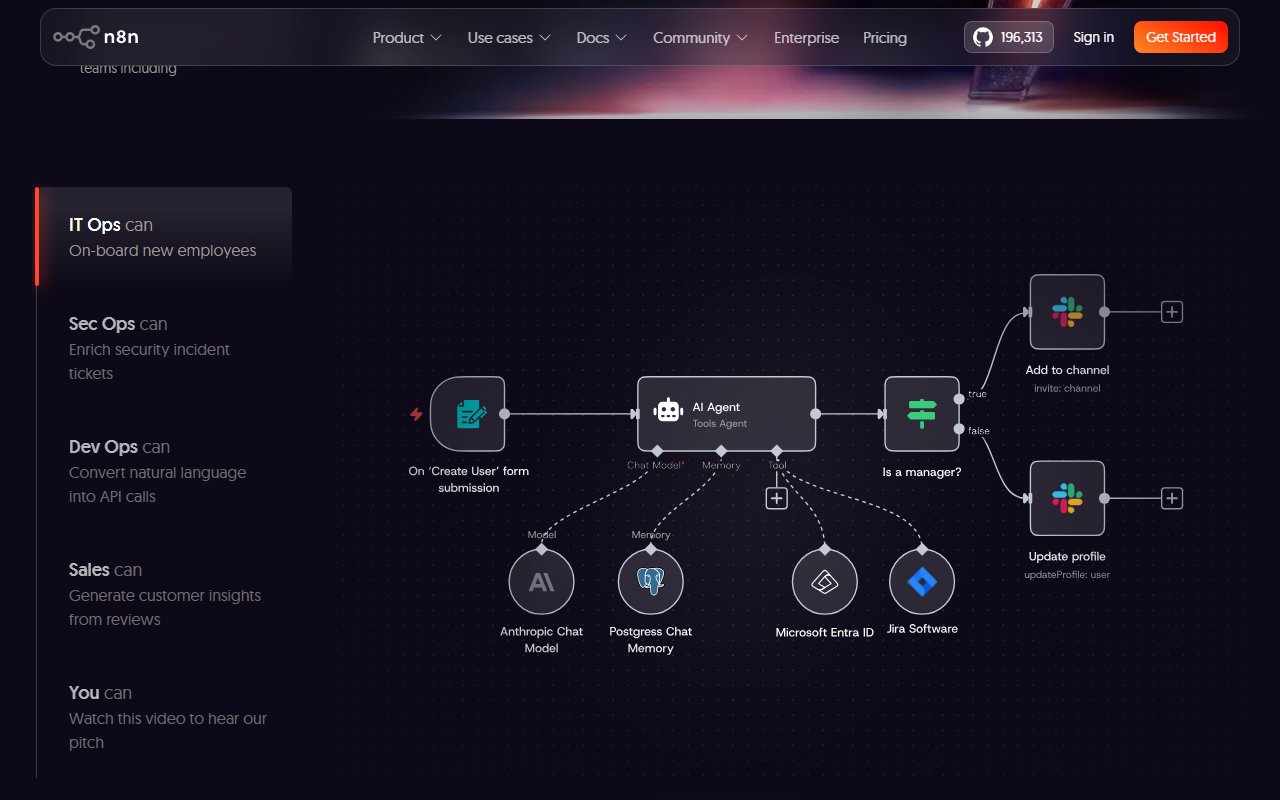
Task: Expand the Use cases menu
Action: (x=509, y=37)
